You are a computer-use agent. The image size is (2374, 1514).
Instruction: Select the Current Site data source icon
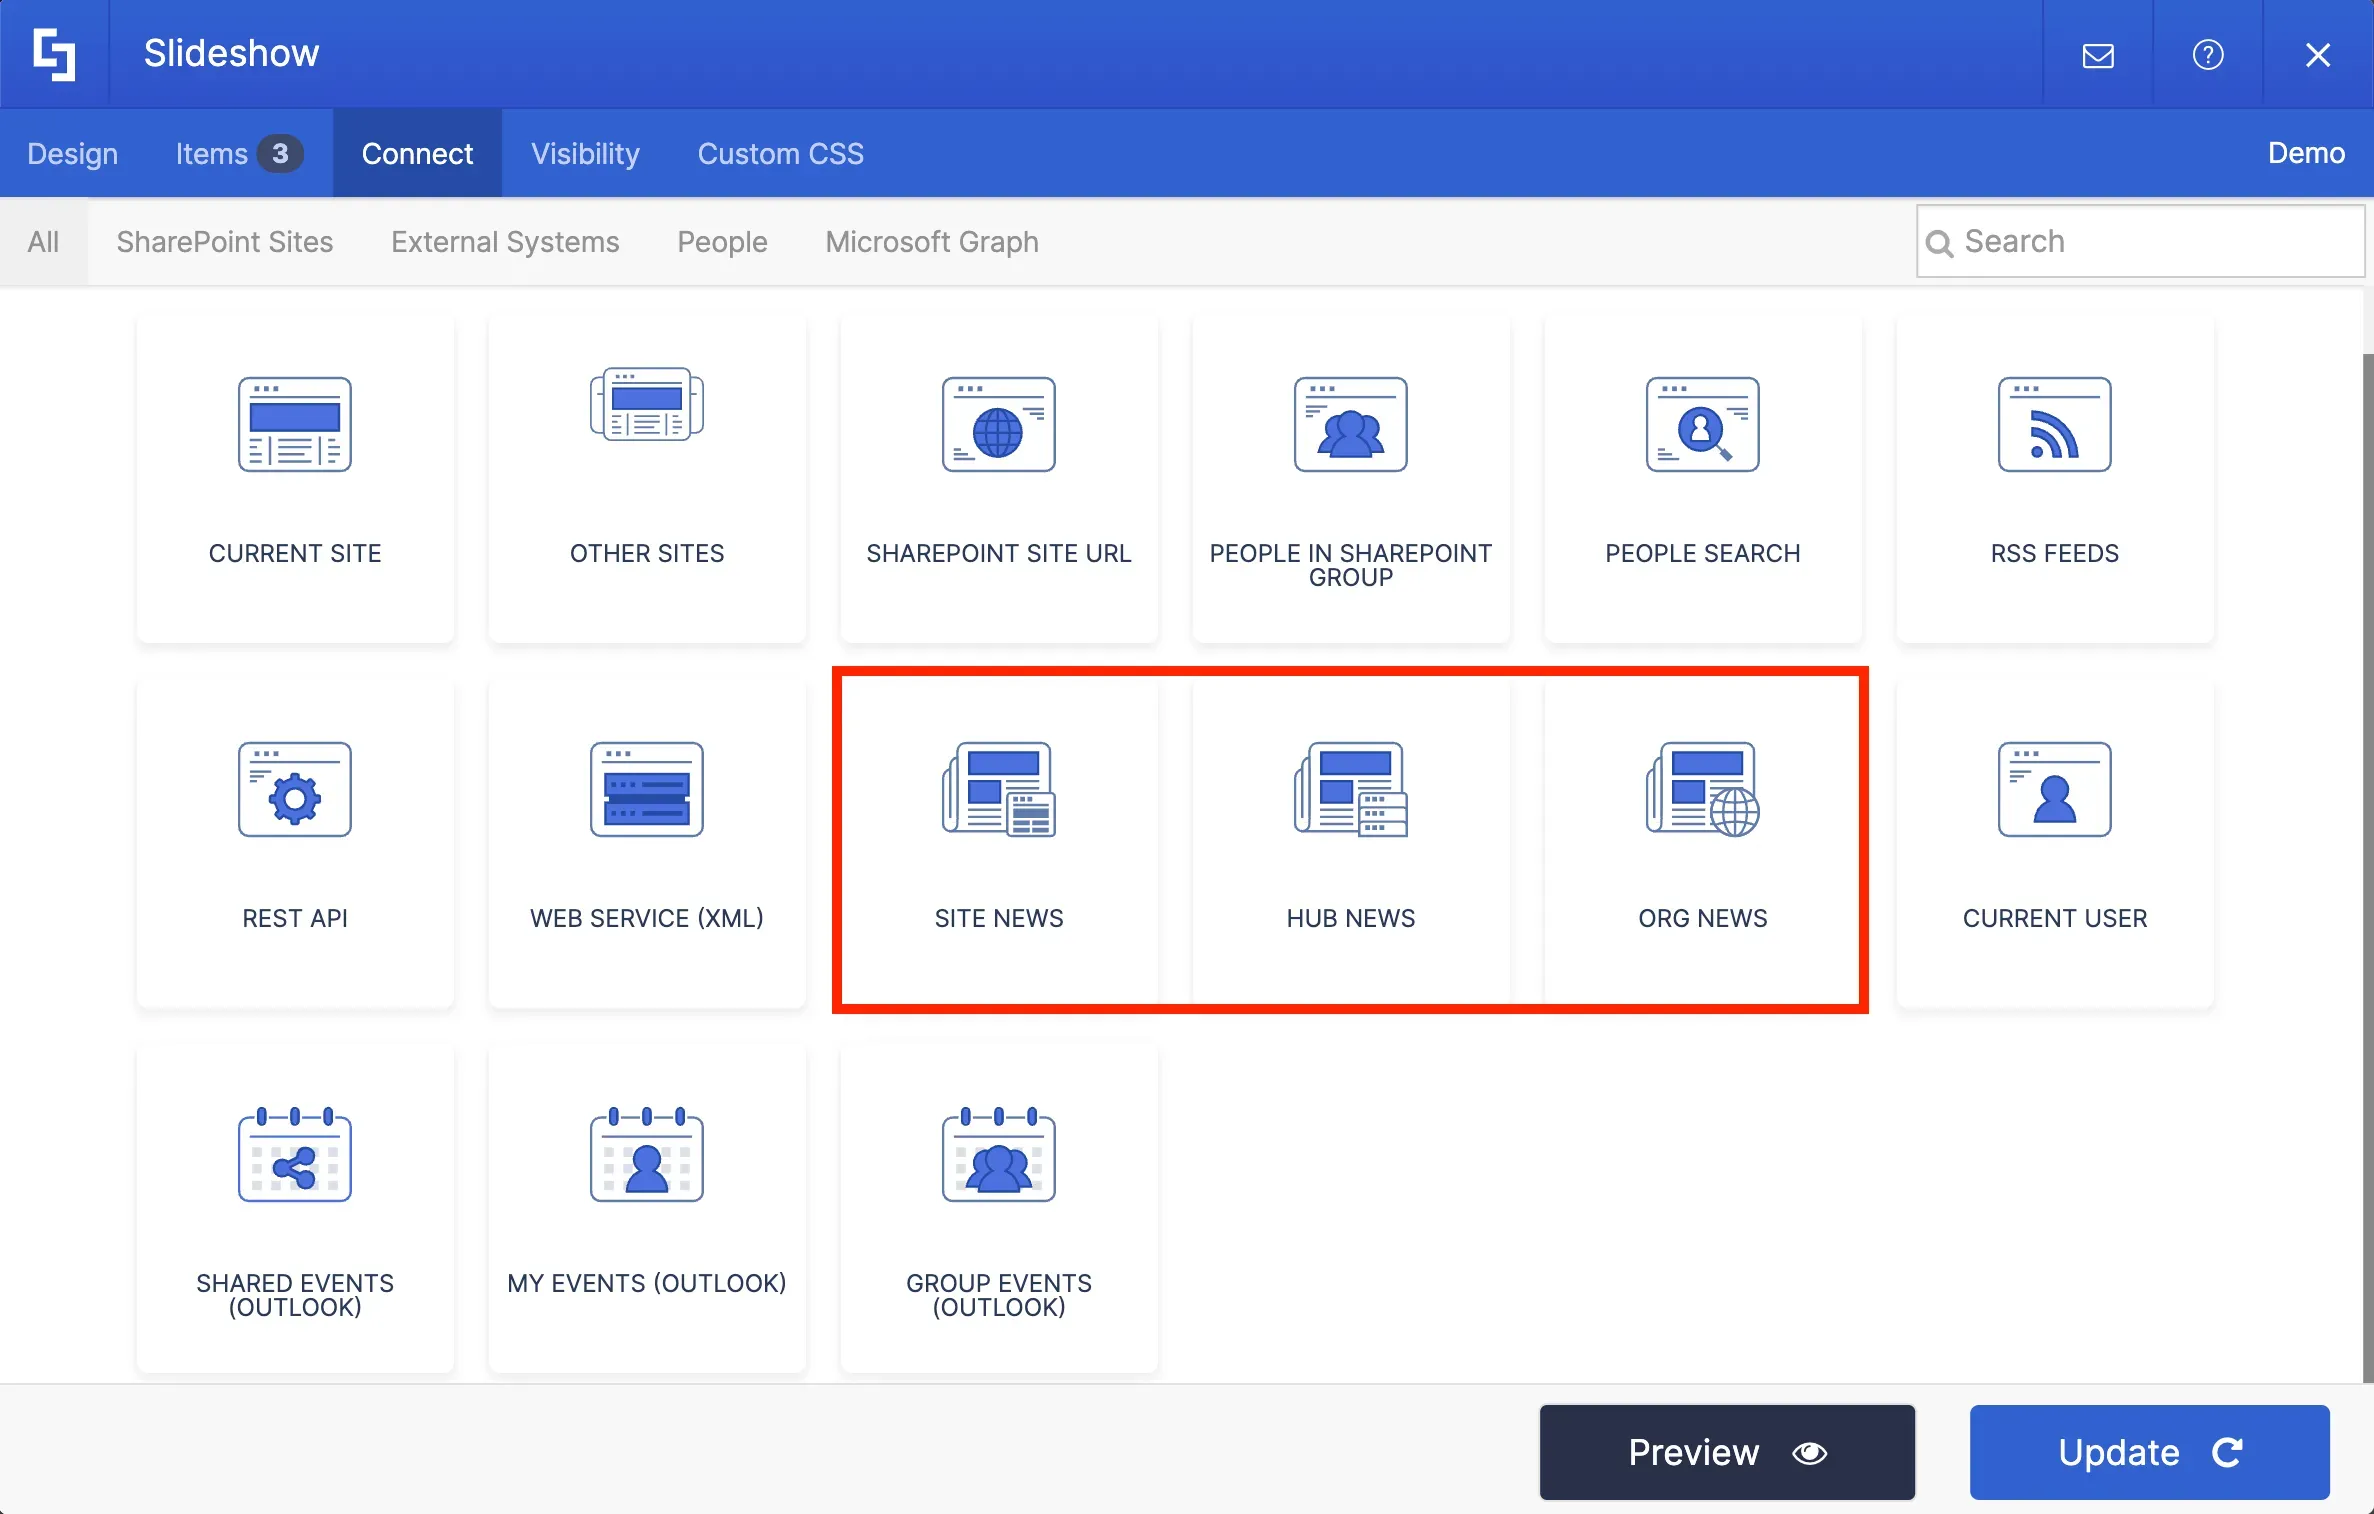click(295, 424)
